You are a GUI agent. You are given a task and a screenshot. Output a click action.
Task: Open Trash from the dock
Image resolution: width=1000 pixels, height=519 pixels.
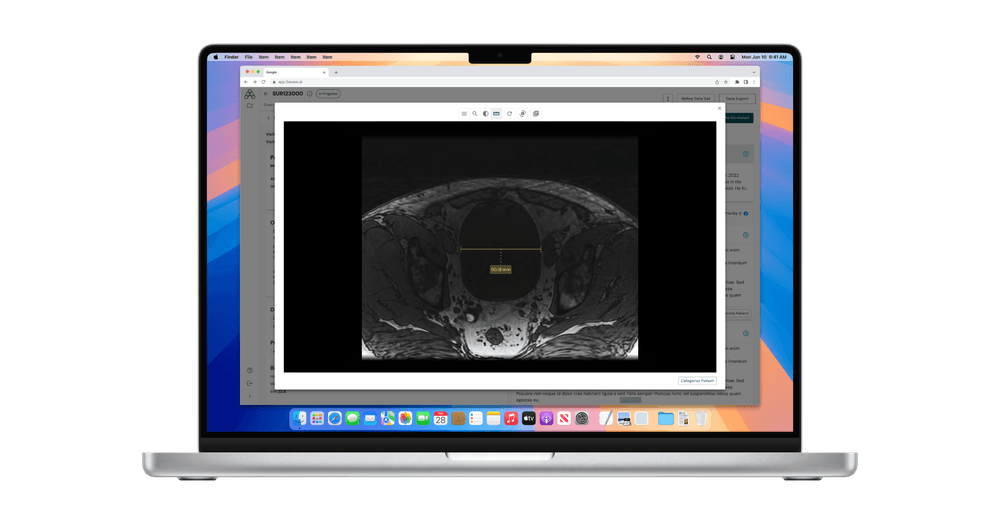[701, 418]
